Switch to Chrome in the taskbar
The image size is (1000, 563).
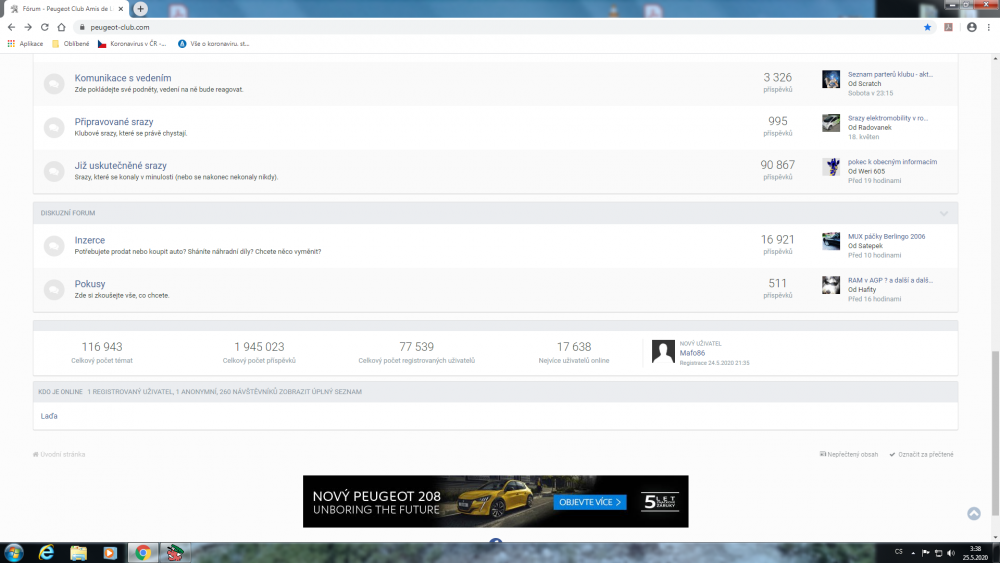tap(143, 553)
